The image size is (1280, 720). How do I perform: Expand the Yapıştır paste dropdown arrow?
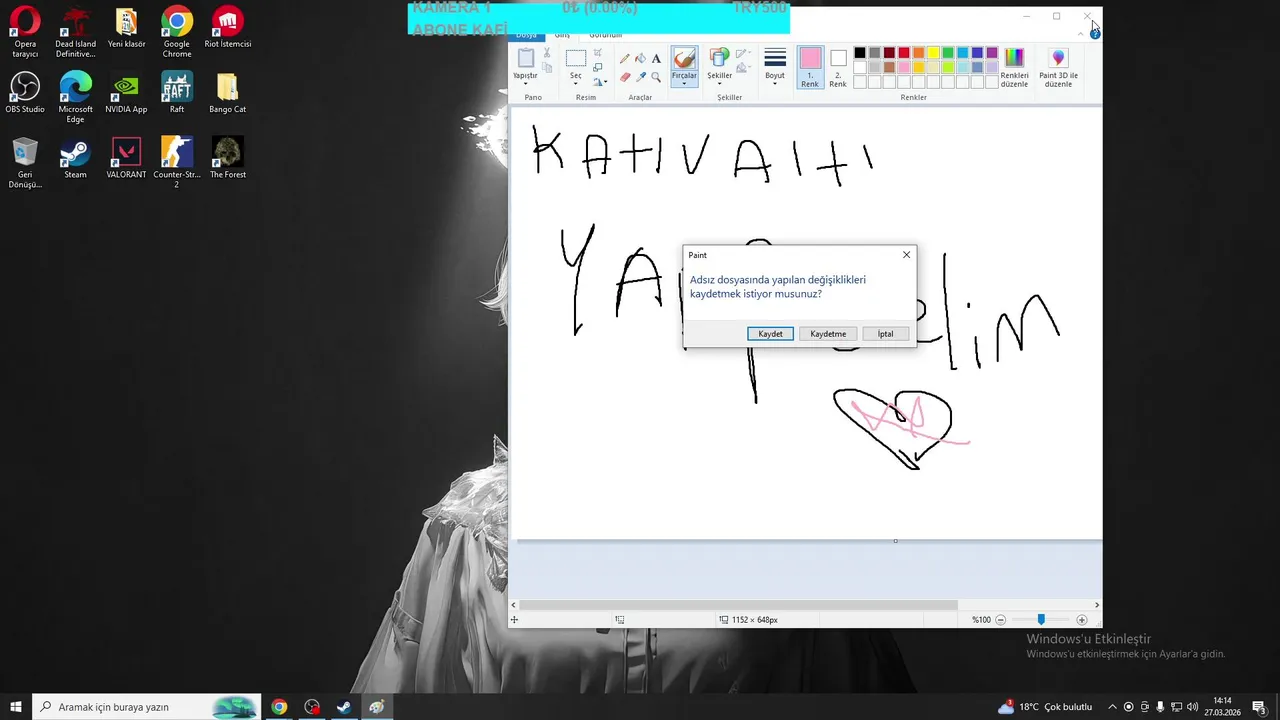[x=525, y=83]
